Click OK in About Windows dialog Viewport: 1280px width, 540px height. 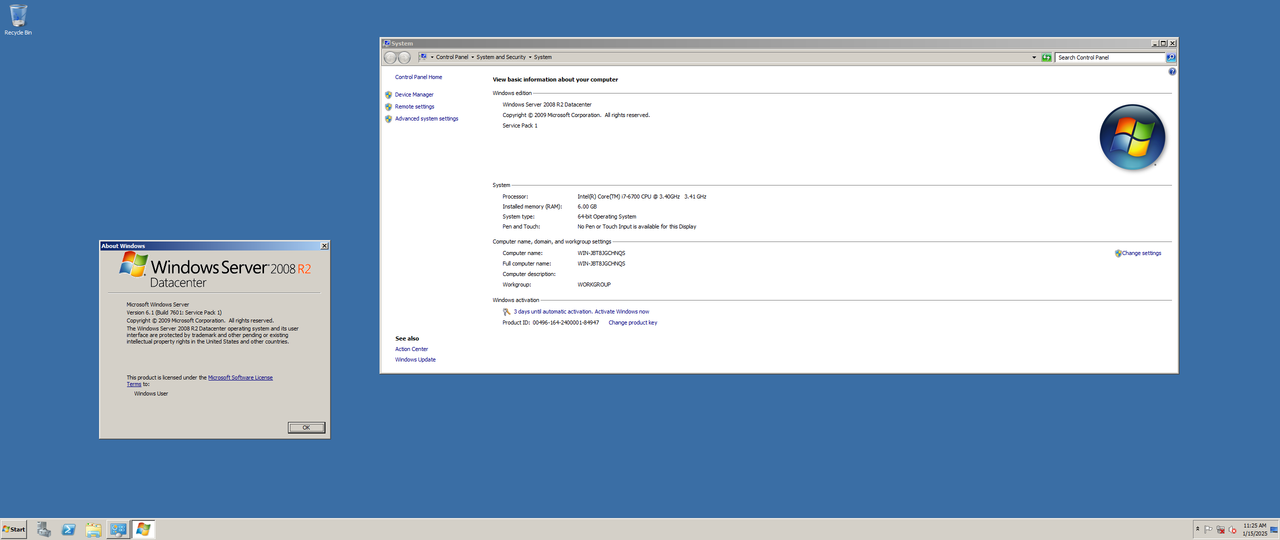pyautogui.click(x=306, y=427)
